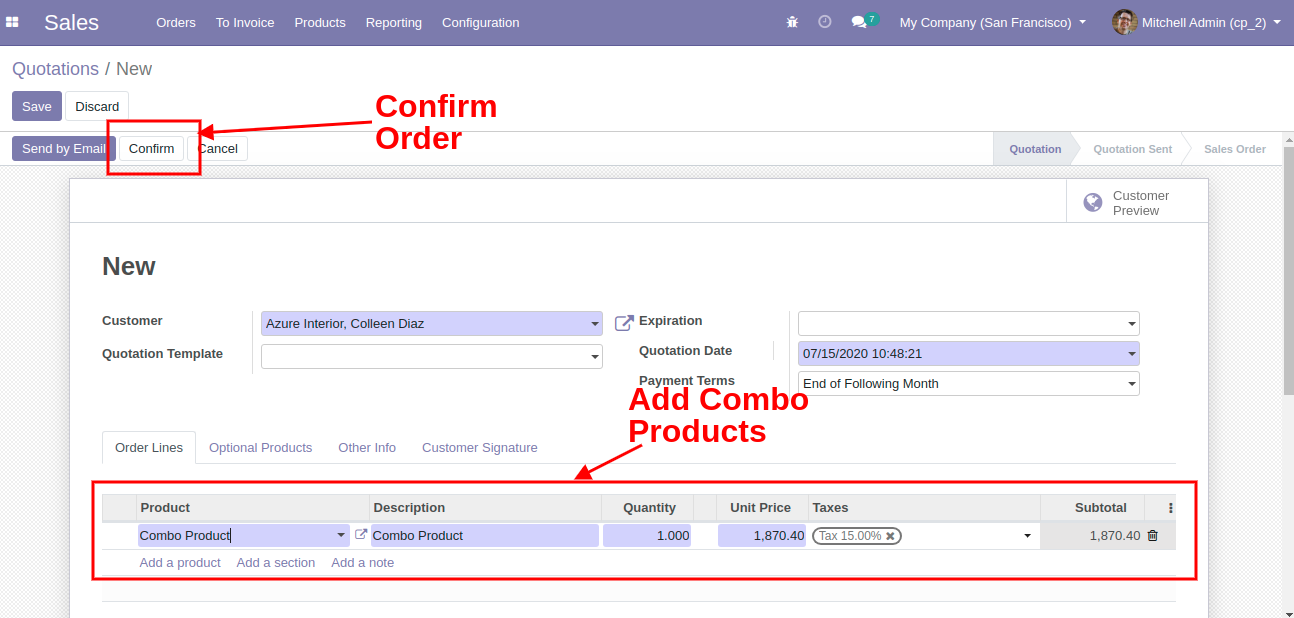Click the Add a section link
Viewport: 1294px width, 618px height.
click(x=275, y=563)
